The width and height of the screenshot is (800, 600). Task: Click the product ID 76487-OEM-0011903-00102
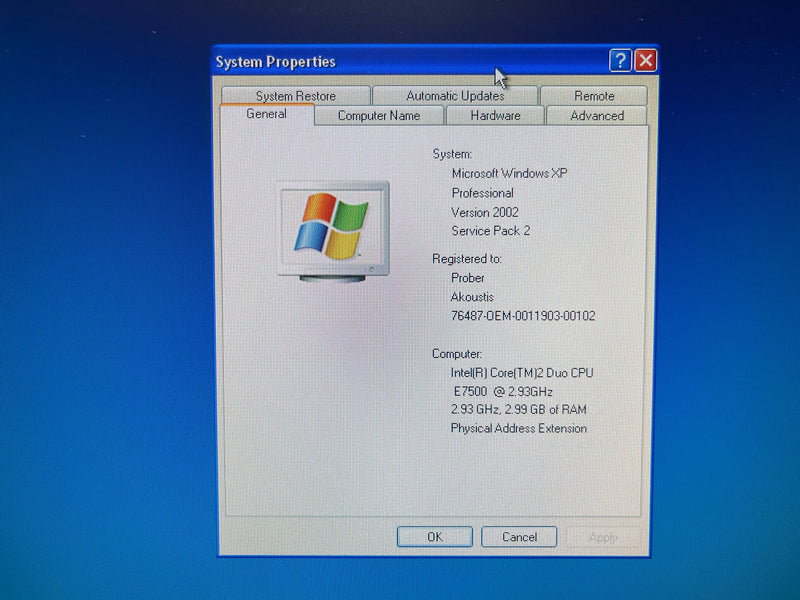(x=523, y=316)
